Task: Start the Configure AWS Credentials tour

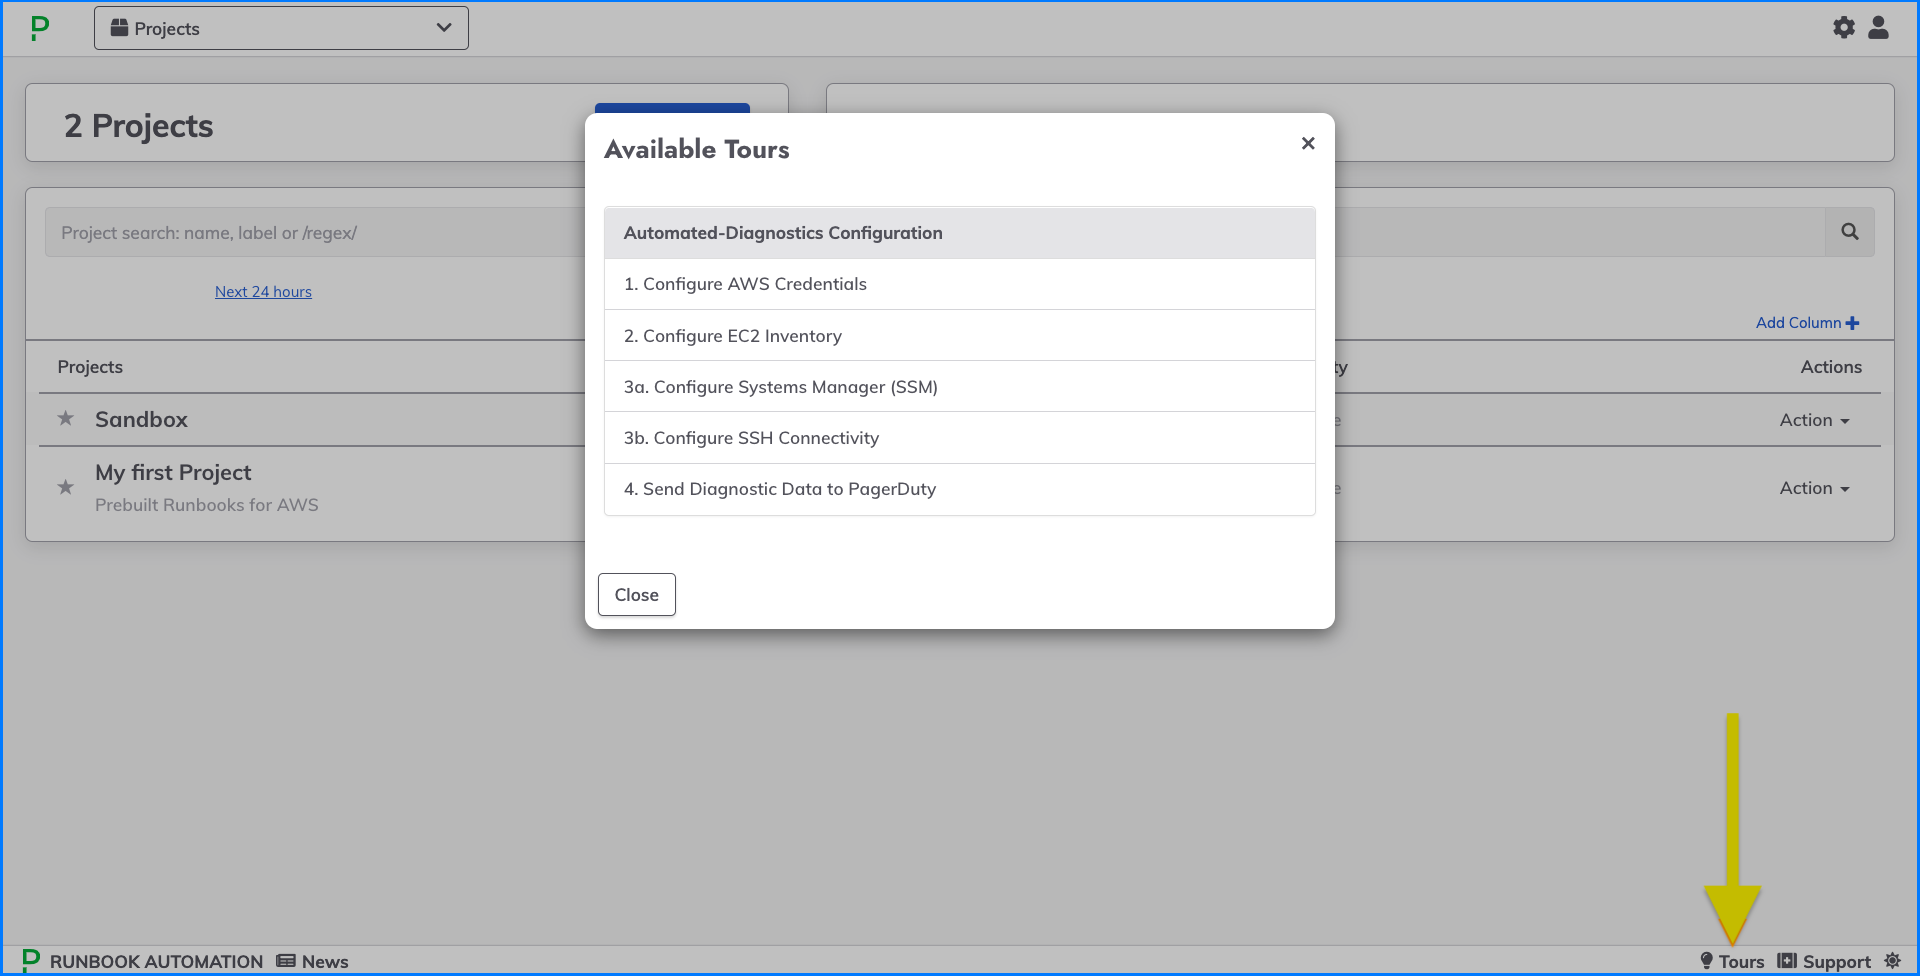Action: click(x=960, y=284)
